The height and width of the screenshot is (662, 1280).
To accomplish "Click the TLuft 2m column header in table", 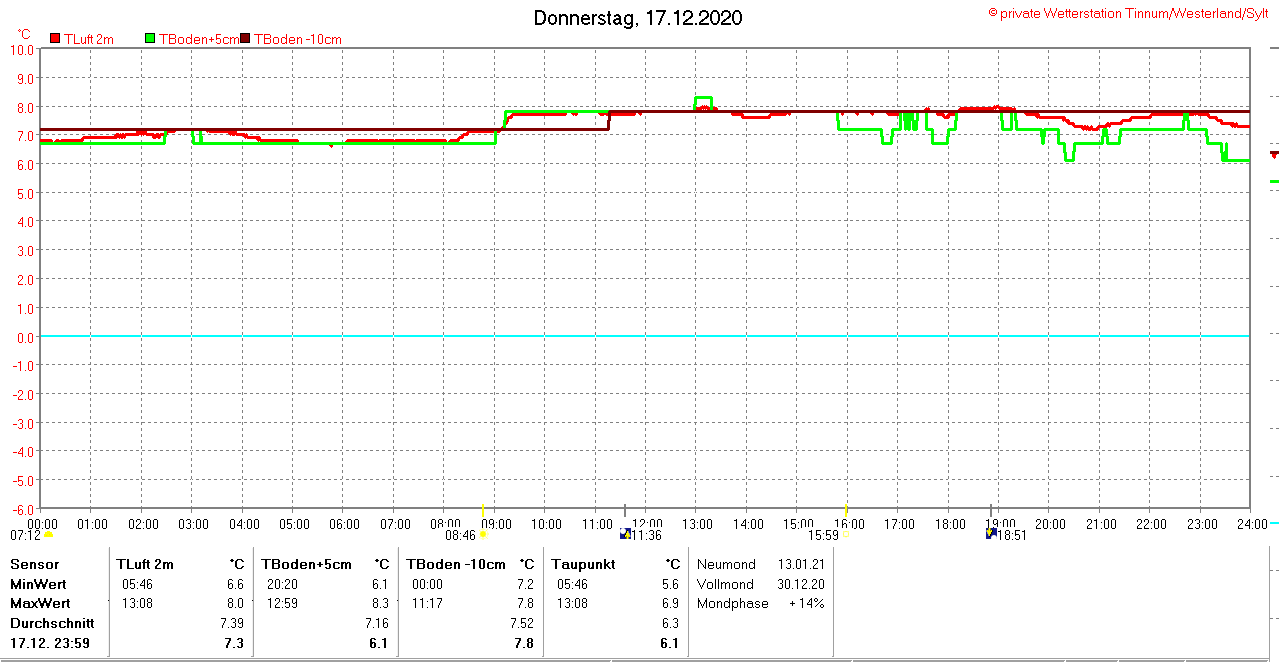I will click(x=145, y=564).
